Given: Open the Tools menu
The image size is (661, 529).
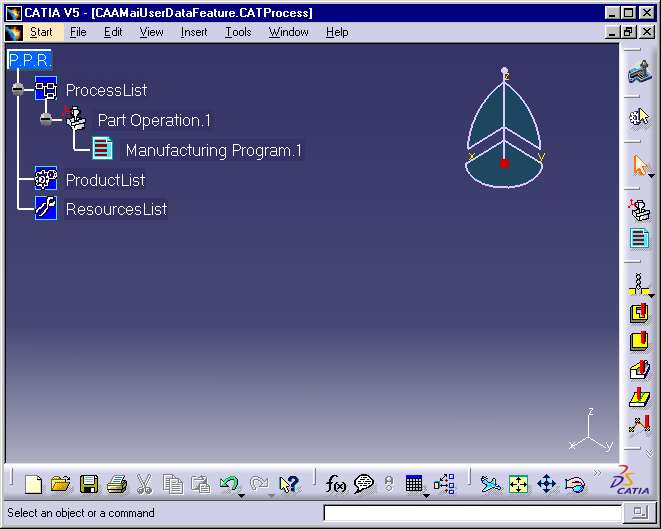Looking at the screenshot, I should click(238, 32).
